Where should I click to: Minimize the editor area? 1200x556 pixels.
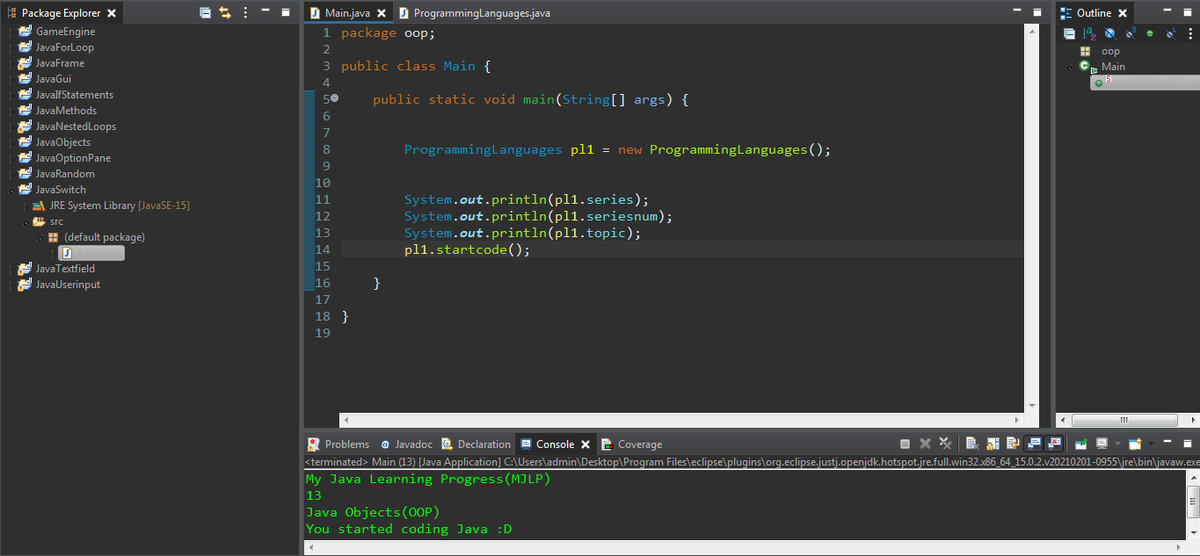1016,12
